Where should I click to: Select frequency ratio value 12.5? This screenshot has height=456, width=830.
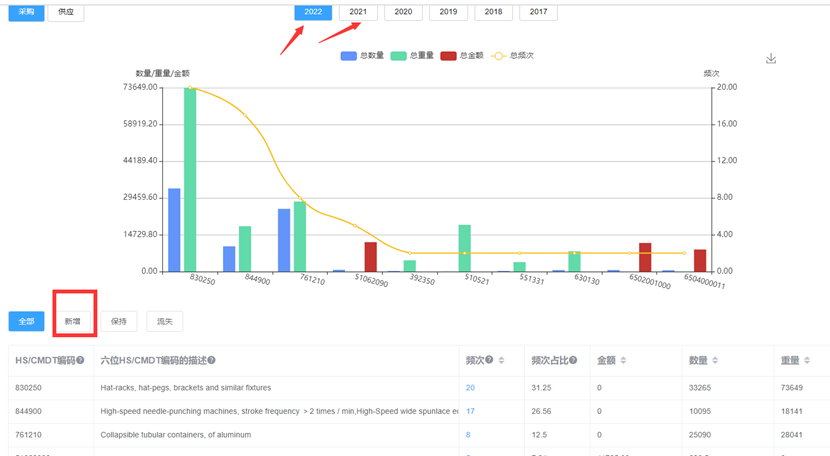tap(539, 435)
